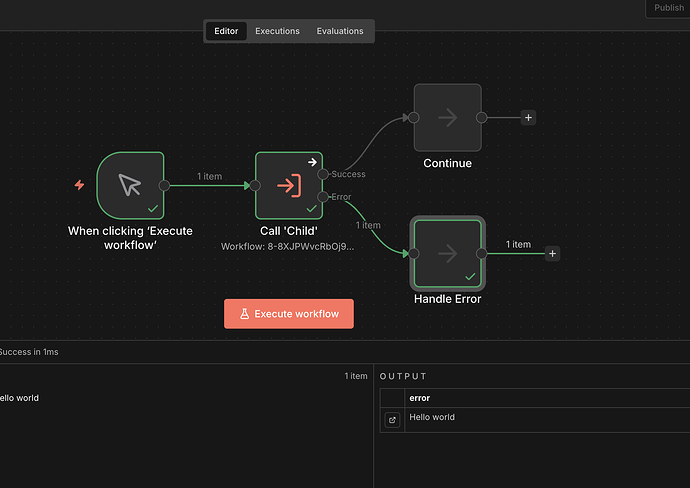Click the trigger node's output connector dot

165,185
